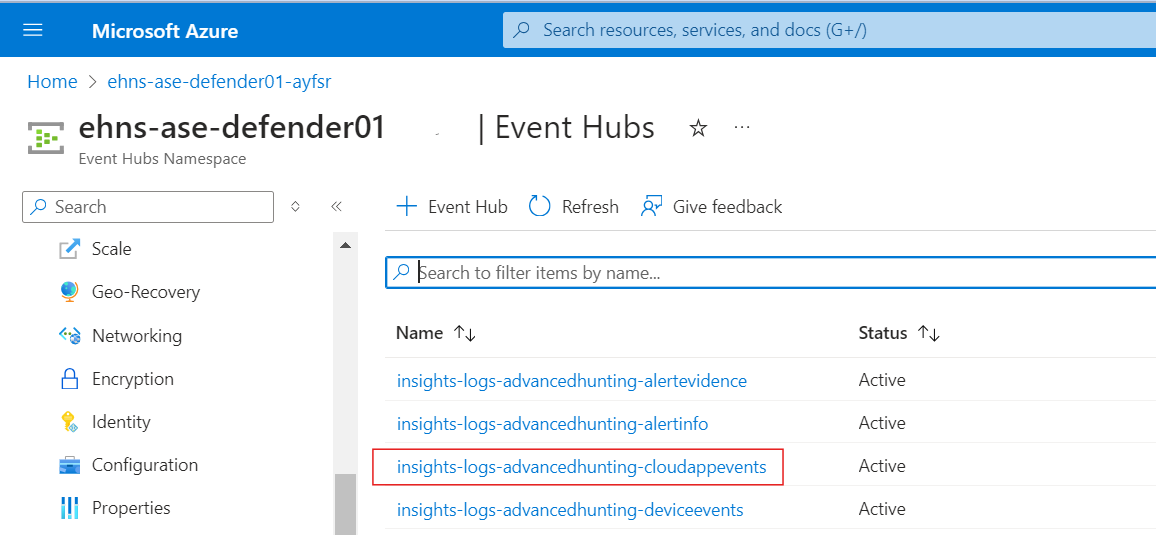Open Encryption settings
The image size is (1156, 535).
133,379
